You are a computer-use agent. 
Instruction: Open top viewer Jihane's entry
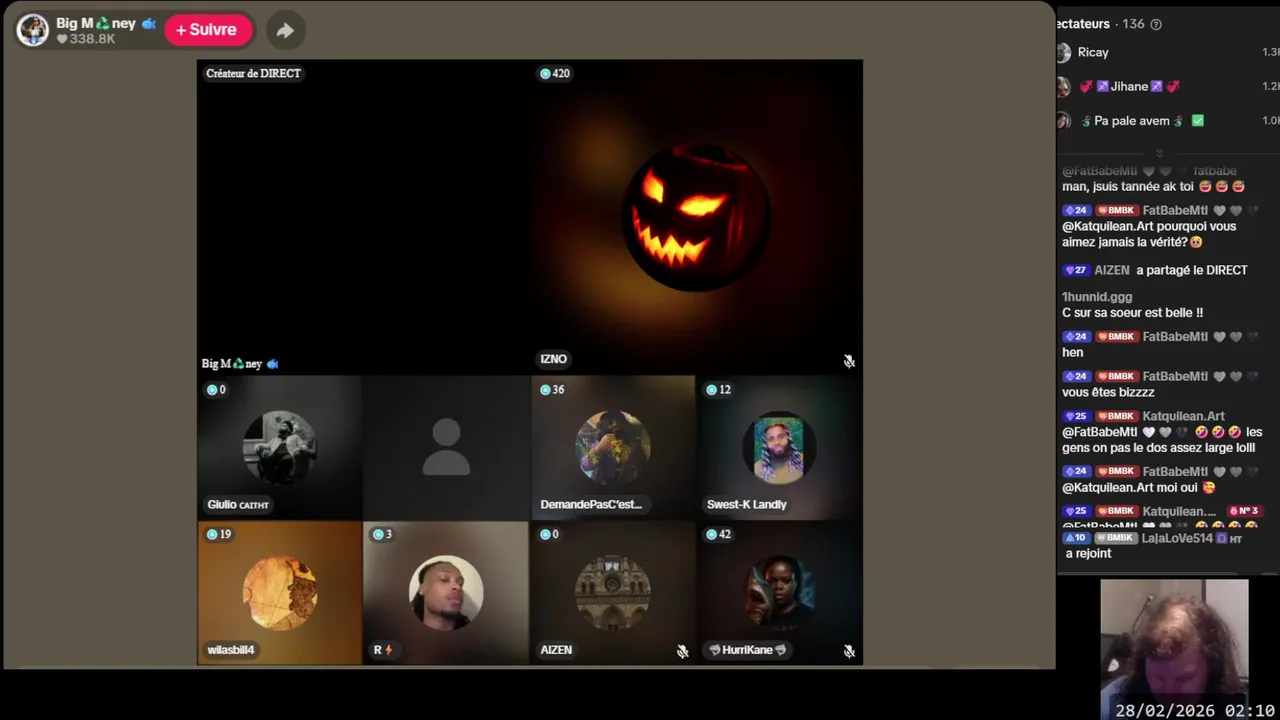[x=1168, y=87]
